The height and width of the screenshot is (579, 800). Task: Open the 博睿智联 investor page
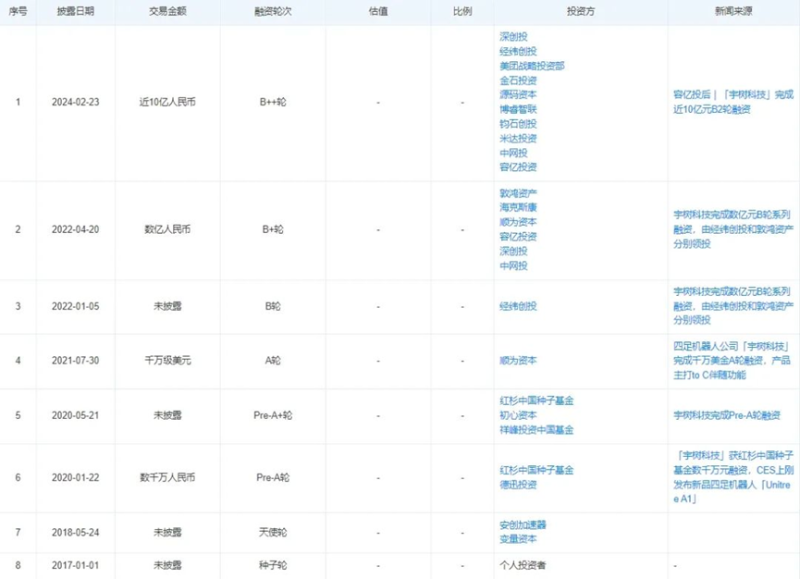click(518, 109)
